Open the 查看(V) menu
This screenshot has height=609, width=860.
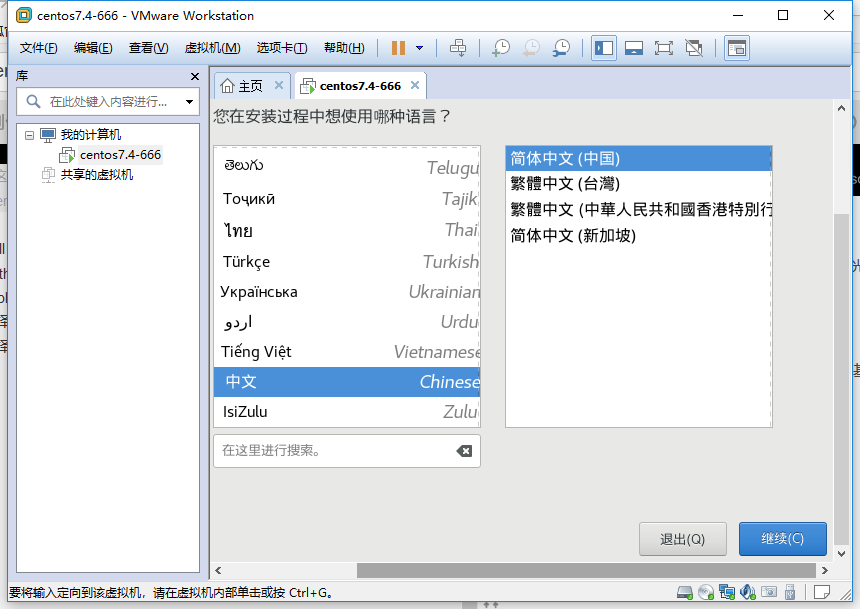(149, 48)
